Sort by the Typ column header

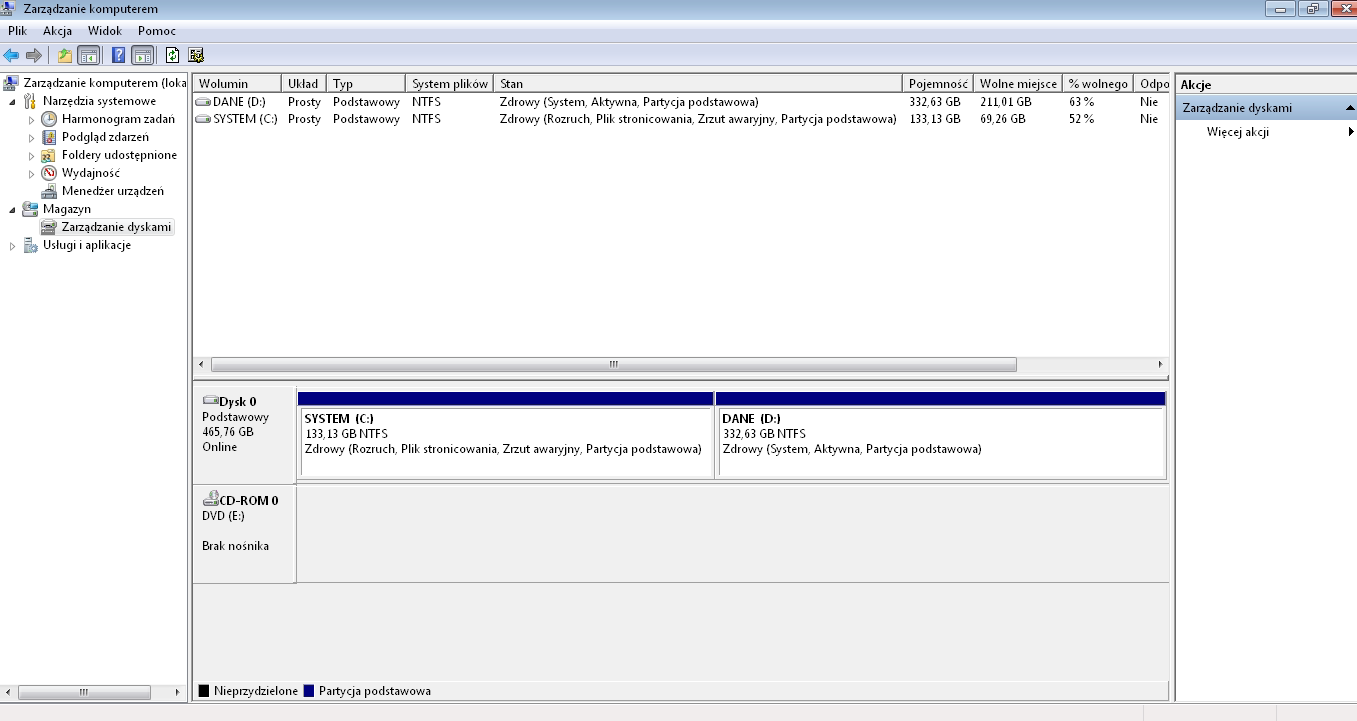[366, 84]
